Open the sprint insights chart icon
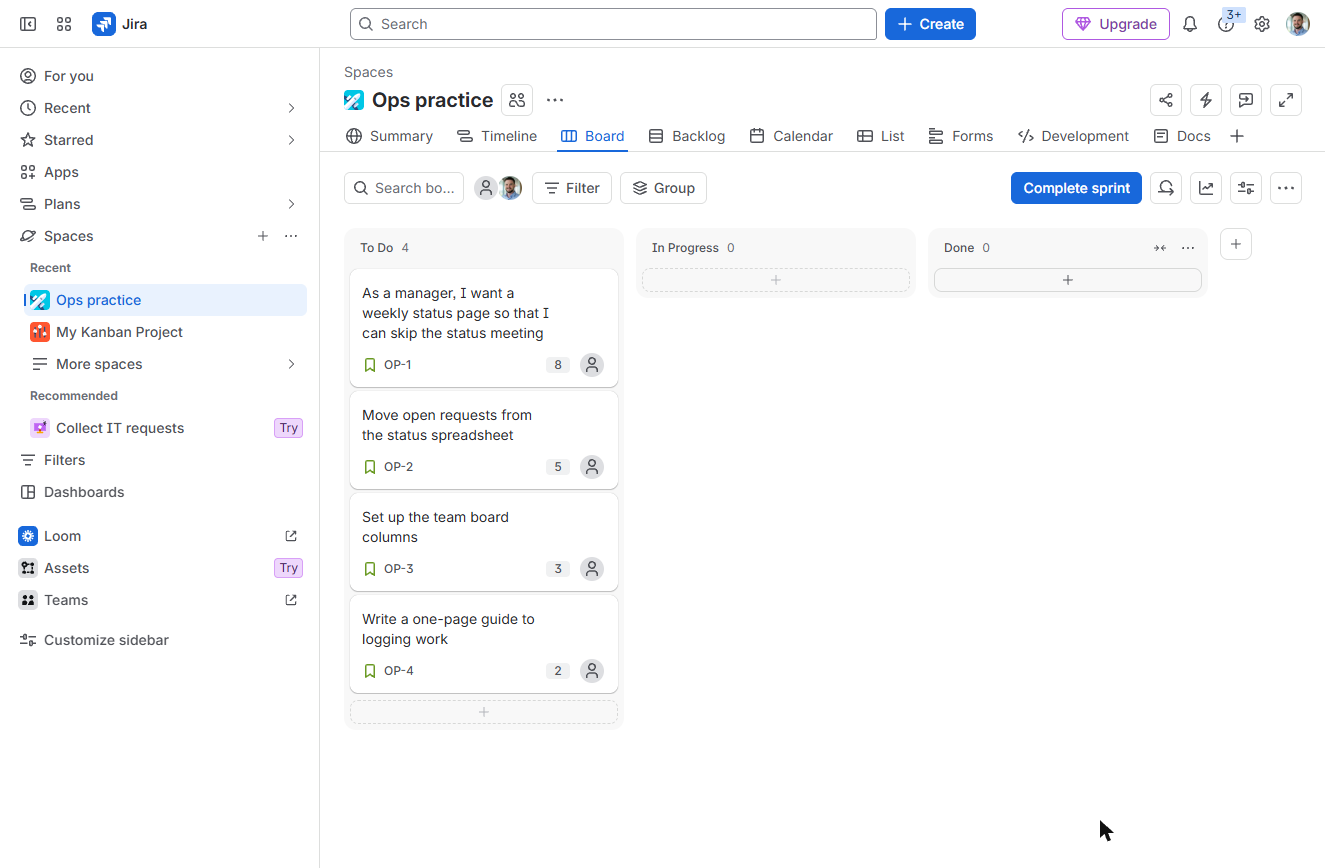The width and height of the screenshot is (1325, 868). click(1206, 188)
